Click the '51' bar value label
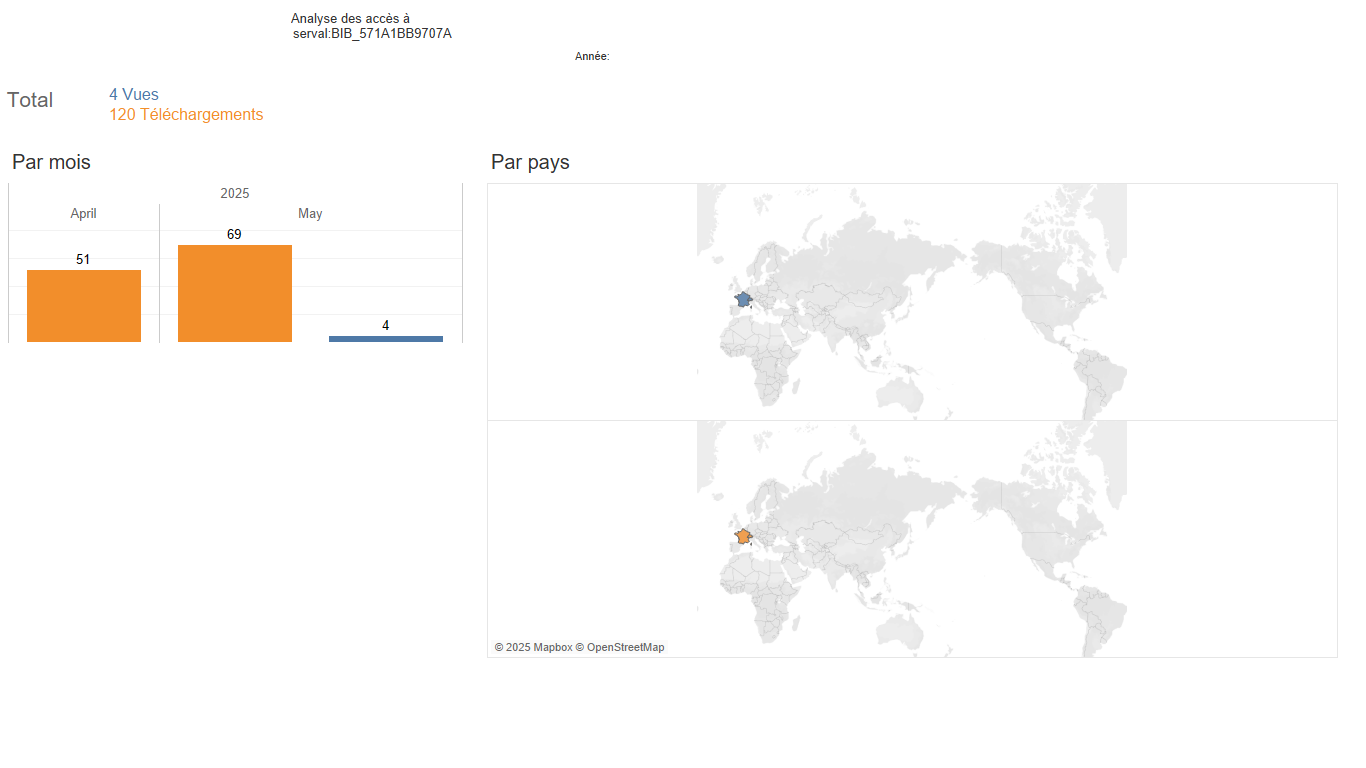This screenshot has height=768, width=1366. coord(83,259)
